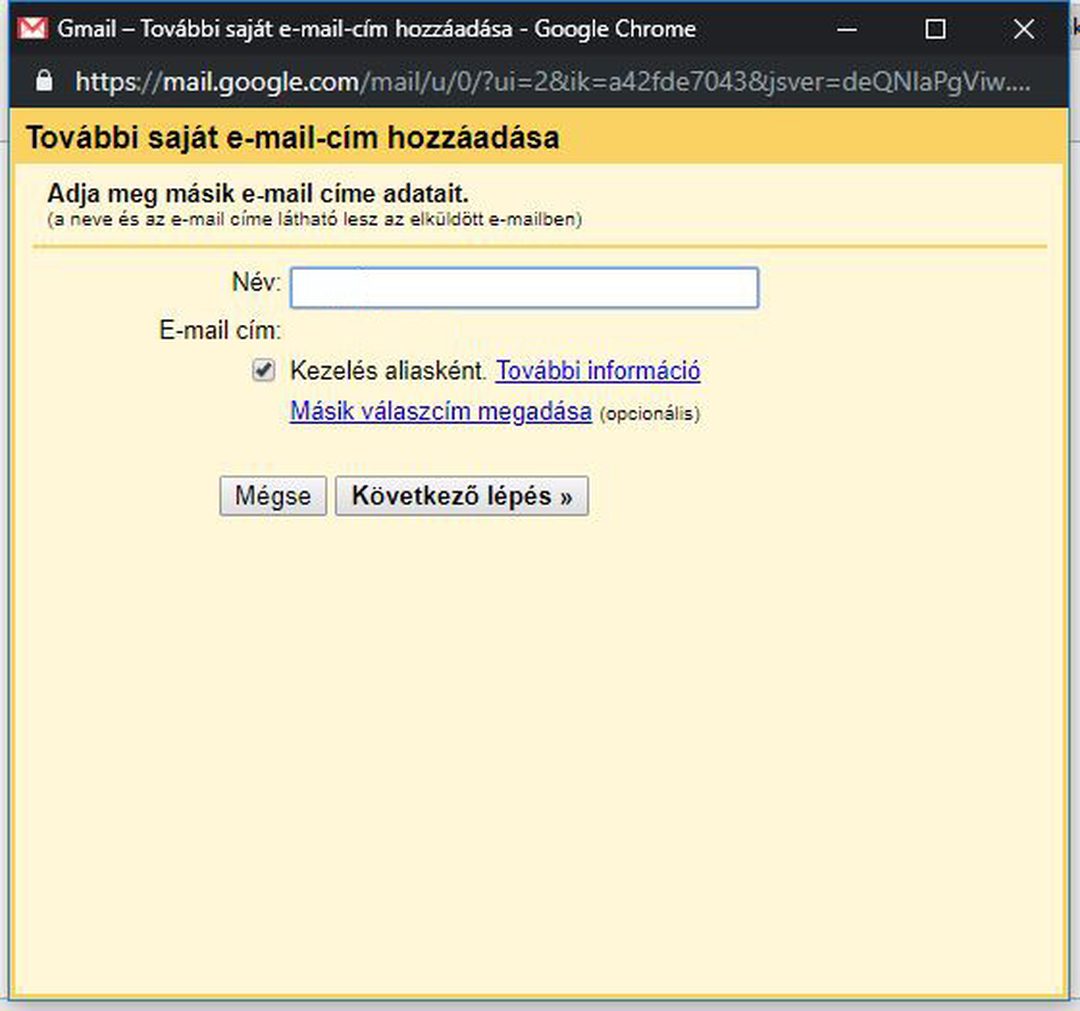This screenshot has width=1080, height=1011.
Task: Maximize the Gmail popup window
Action: 935,29
